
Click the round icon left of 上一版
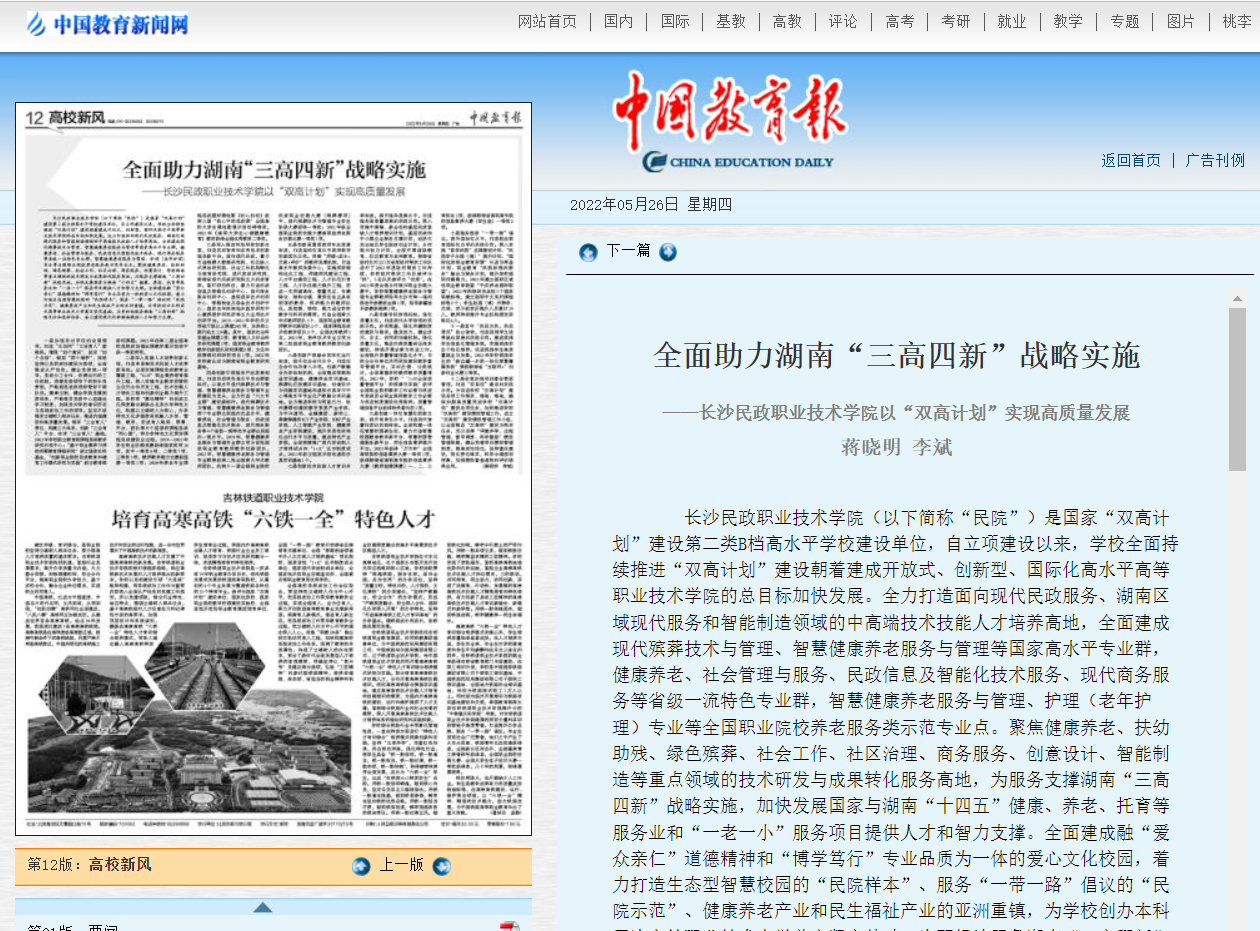(x=361, y=866)
